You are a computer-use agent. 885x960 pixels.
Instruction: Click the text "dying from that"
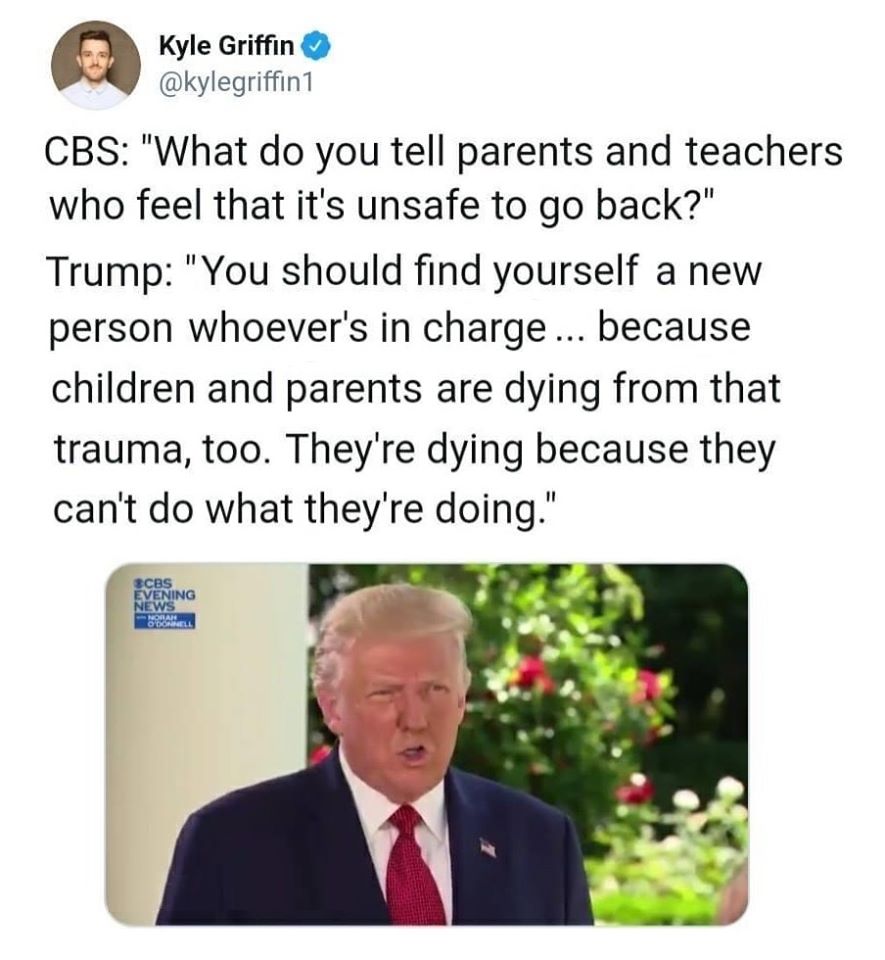click(x=641, y=390)
